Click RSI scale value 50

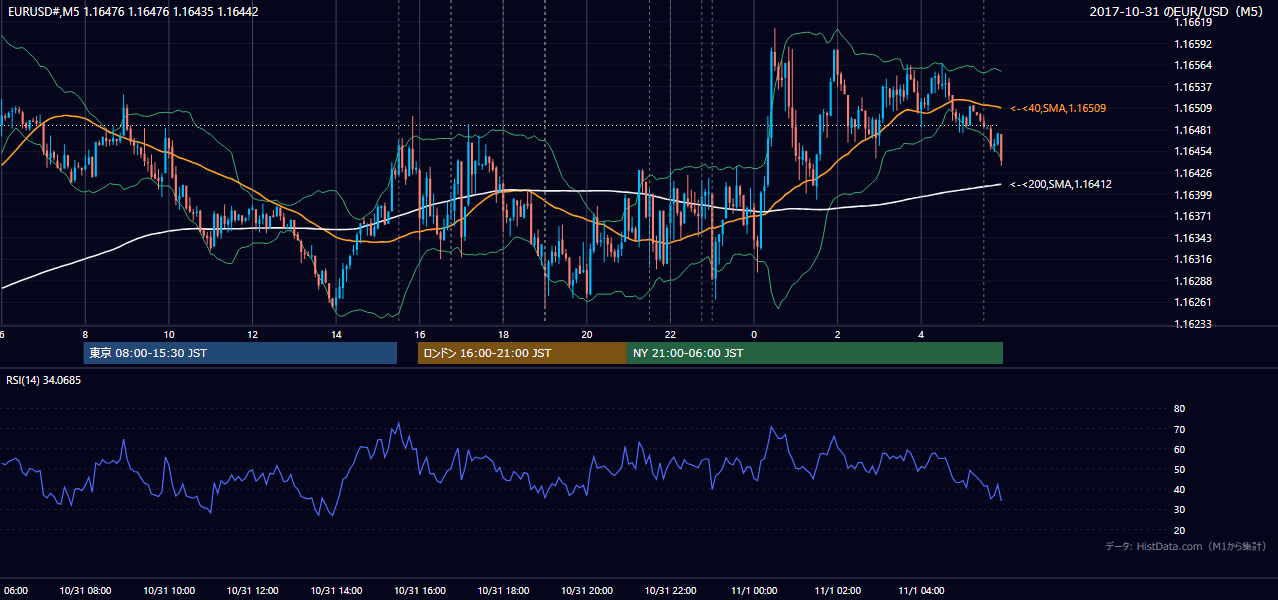(x=1179, y=470)
